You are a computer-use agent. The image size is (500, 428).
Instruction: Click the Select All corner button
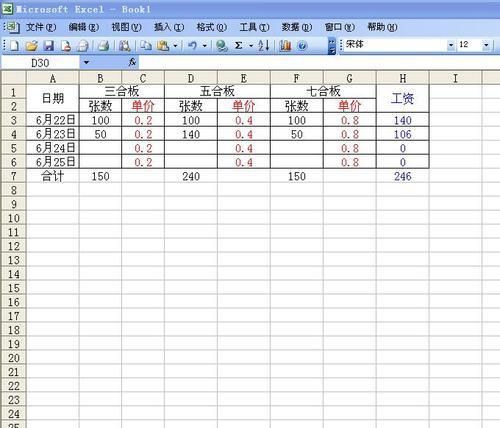click(x=14, y=78)
